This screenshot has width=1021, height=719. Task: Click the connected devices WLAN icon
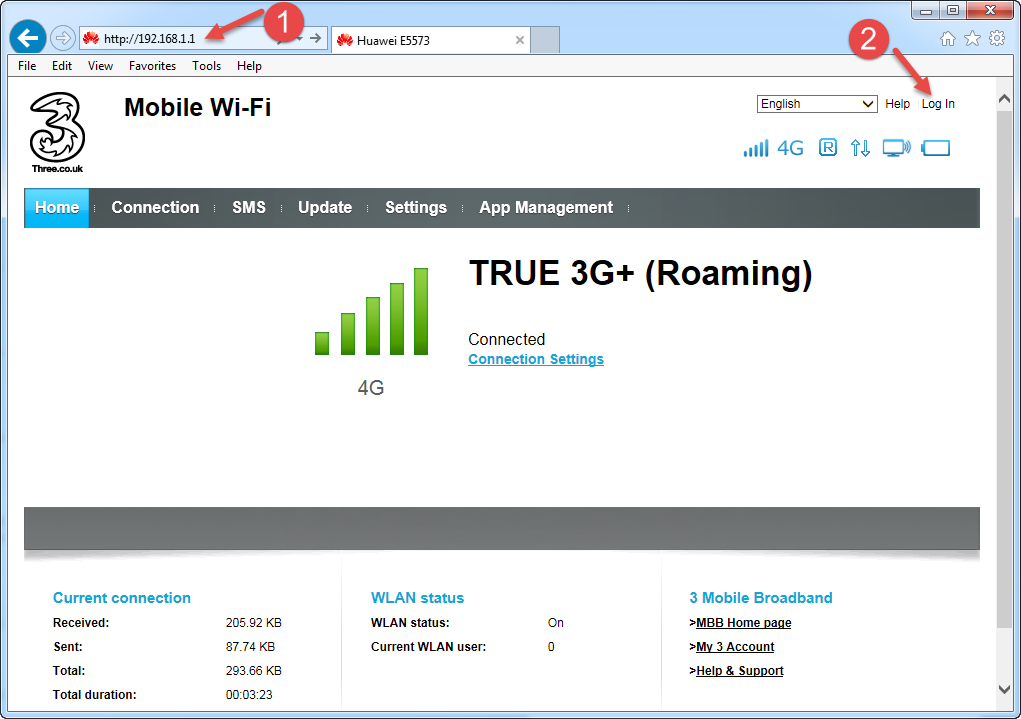(x=897, y=148)
